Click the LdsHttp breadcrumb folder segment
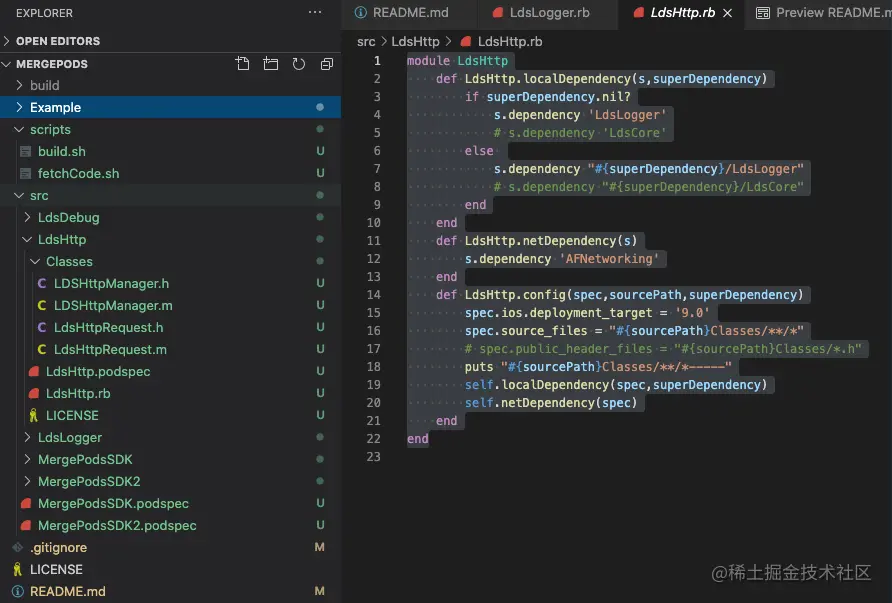Viewport: 892px width, 603px height. tap(415, 42)
